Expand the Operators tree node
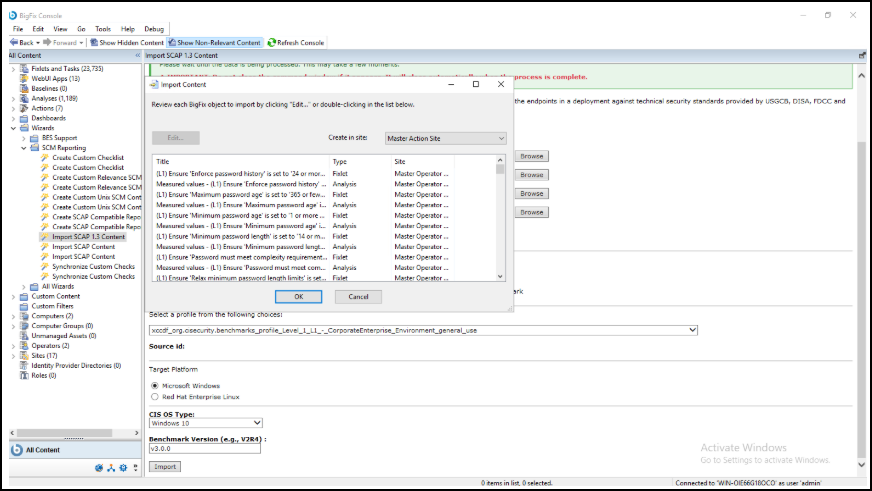This screenshot has width=872, height=491. pos(13,346)
